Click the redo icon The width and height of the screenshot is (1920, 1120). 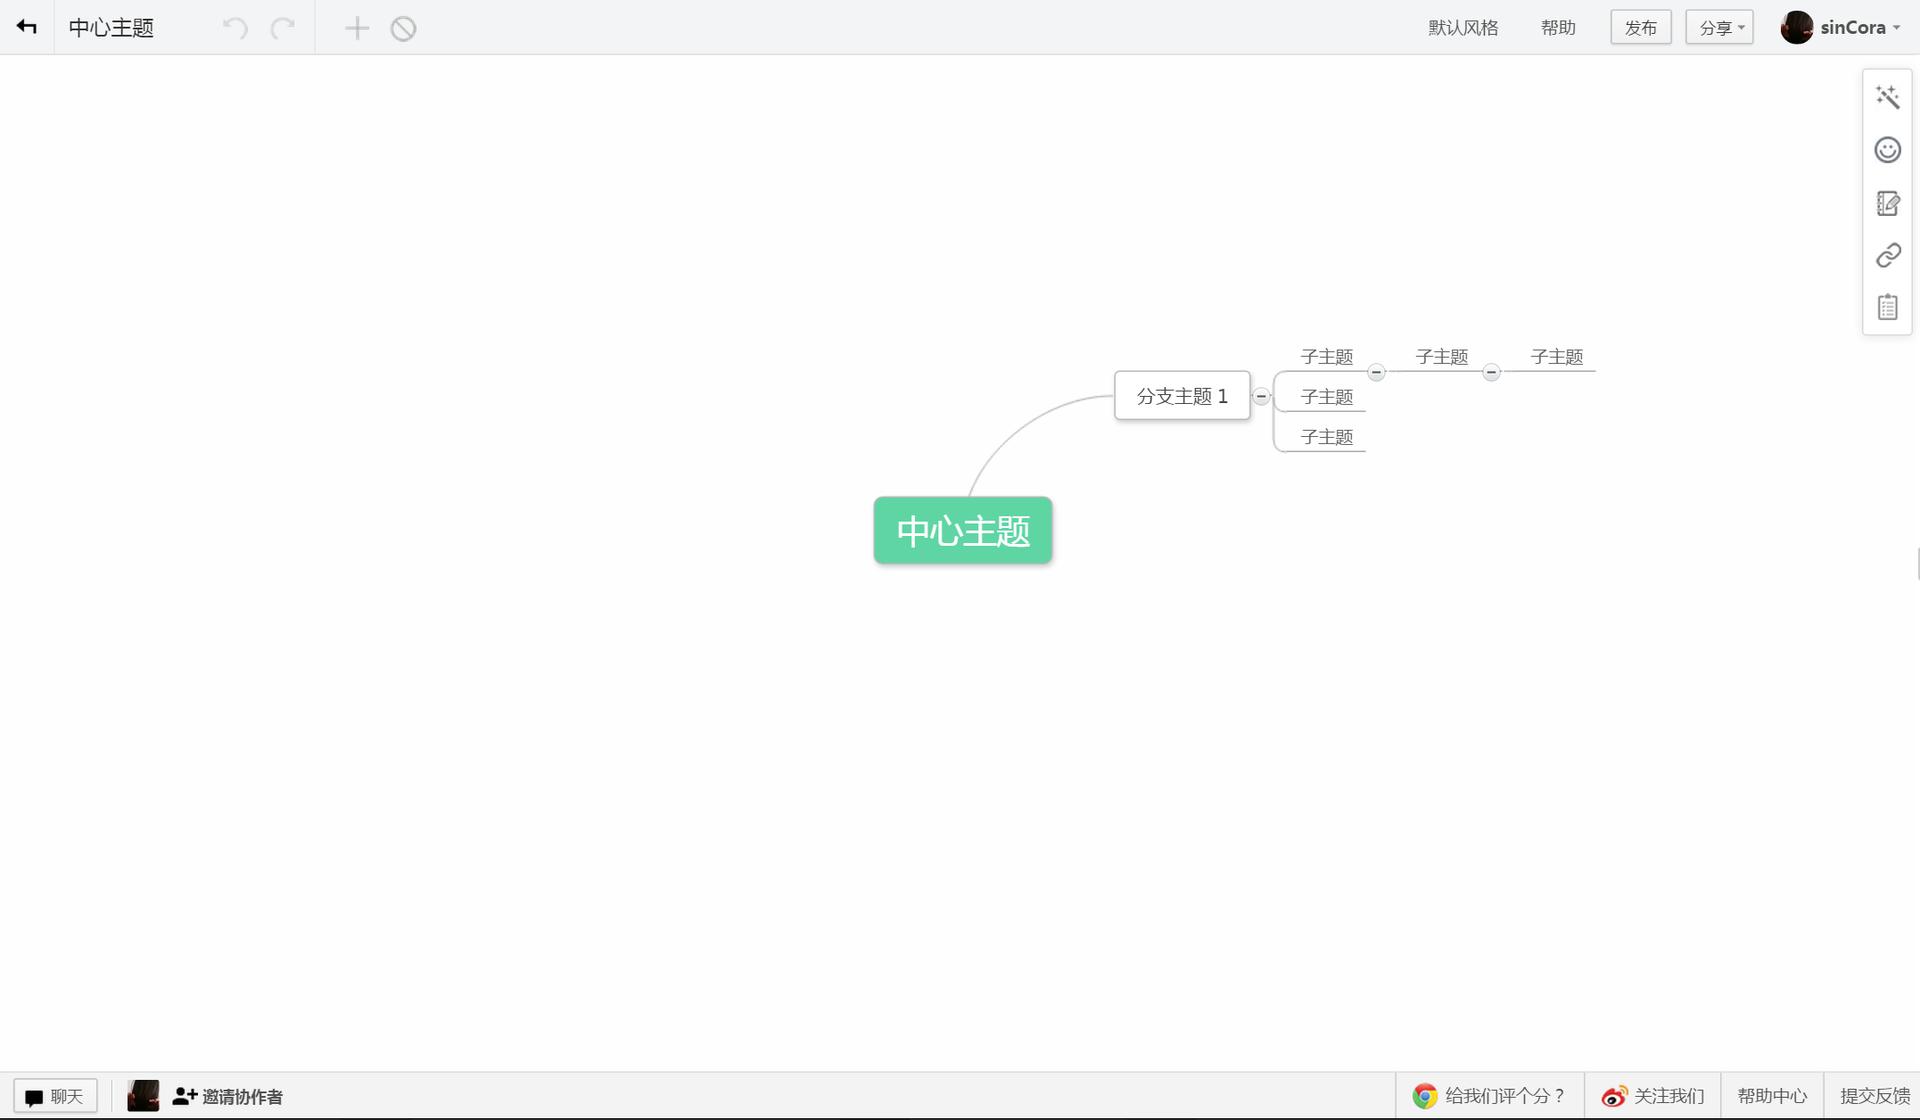pyautogui.click(x=283, y=28)
